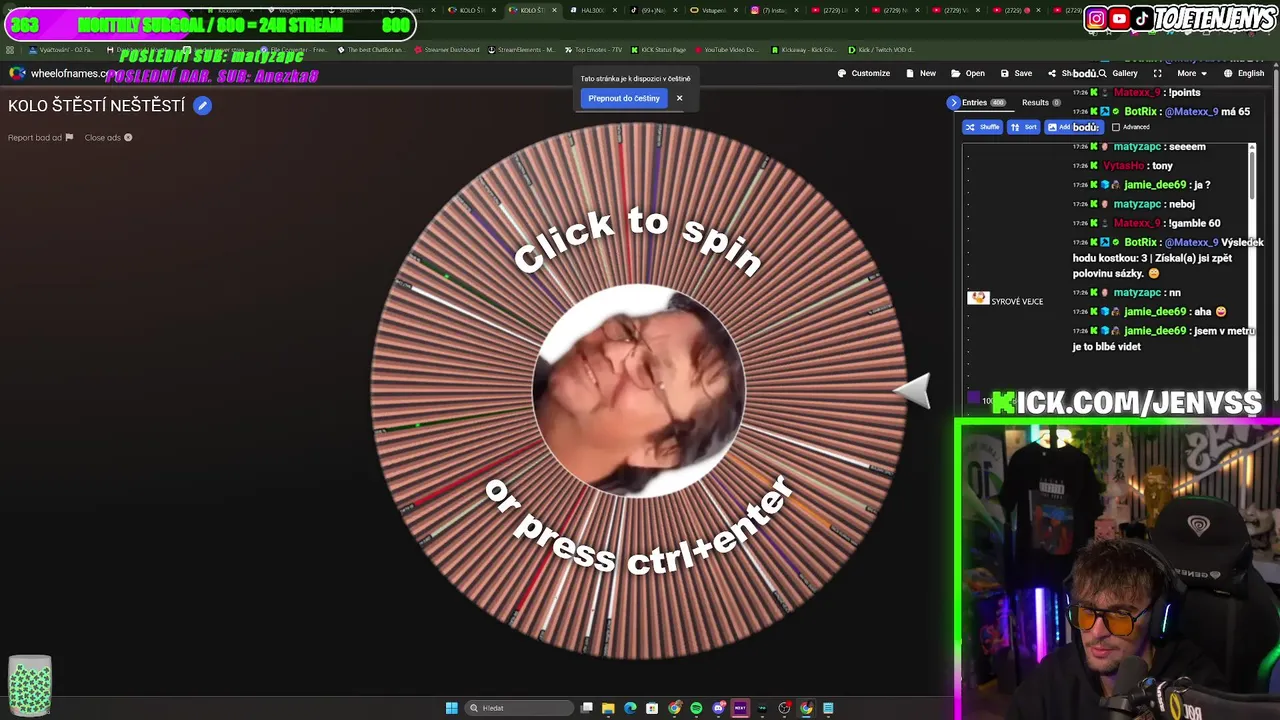Switch to the Entries tab
Image resolution: width=1280 pixels, height=720 pixels.
coord(982,102)
